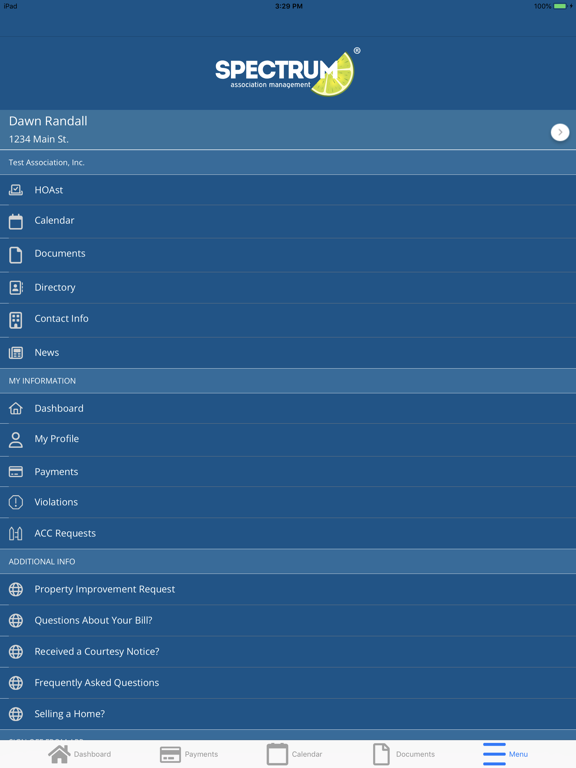Click the Directory contact-book icon

click(x=16, y=288)
